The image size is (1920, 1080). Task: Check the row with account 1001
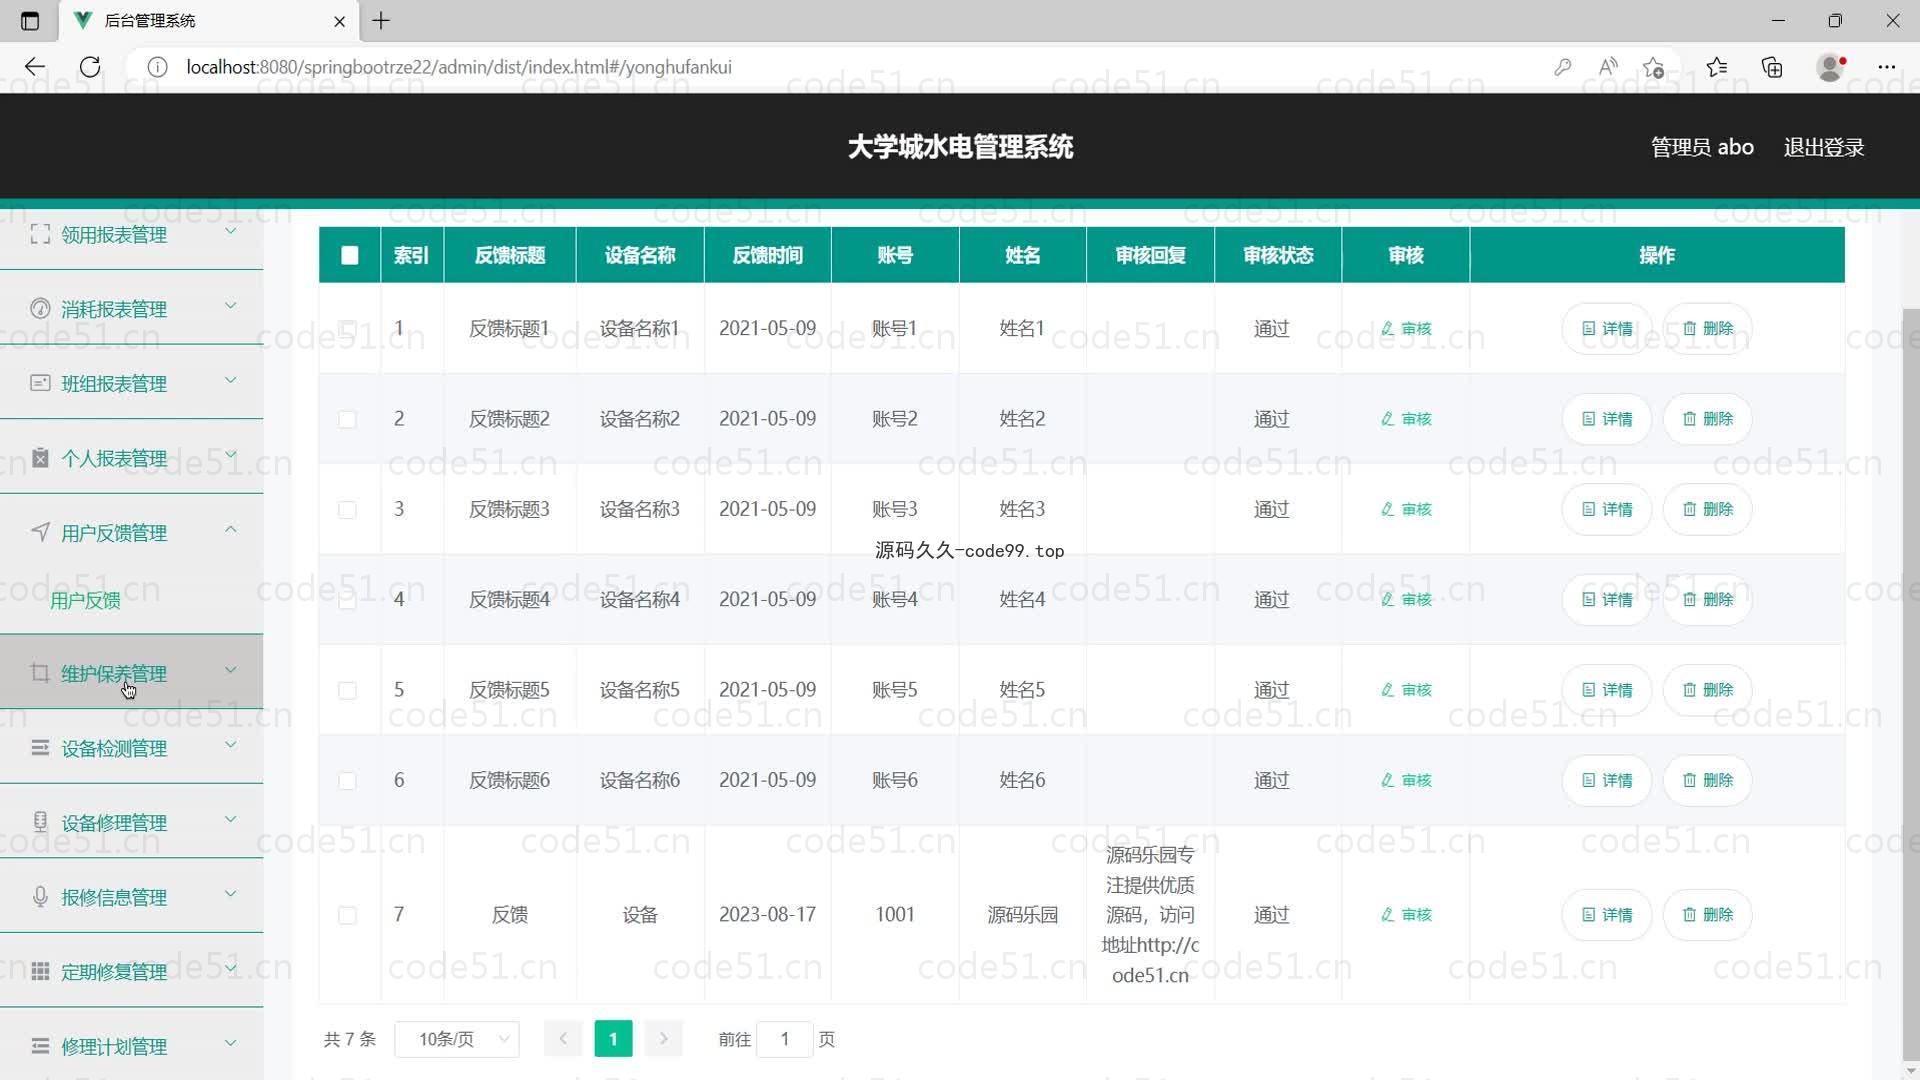point(347,916)
